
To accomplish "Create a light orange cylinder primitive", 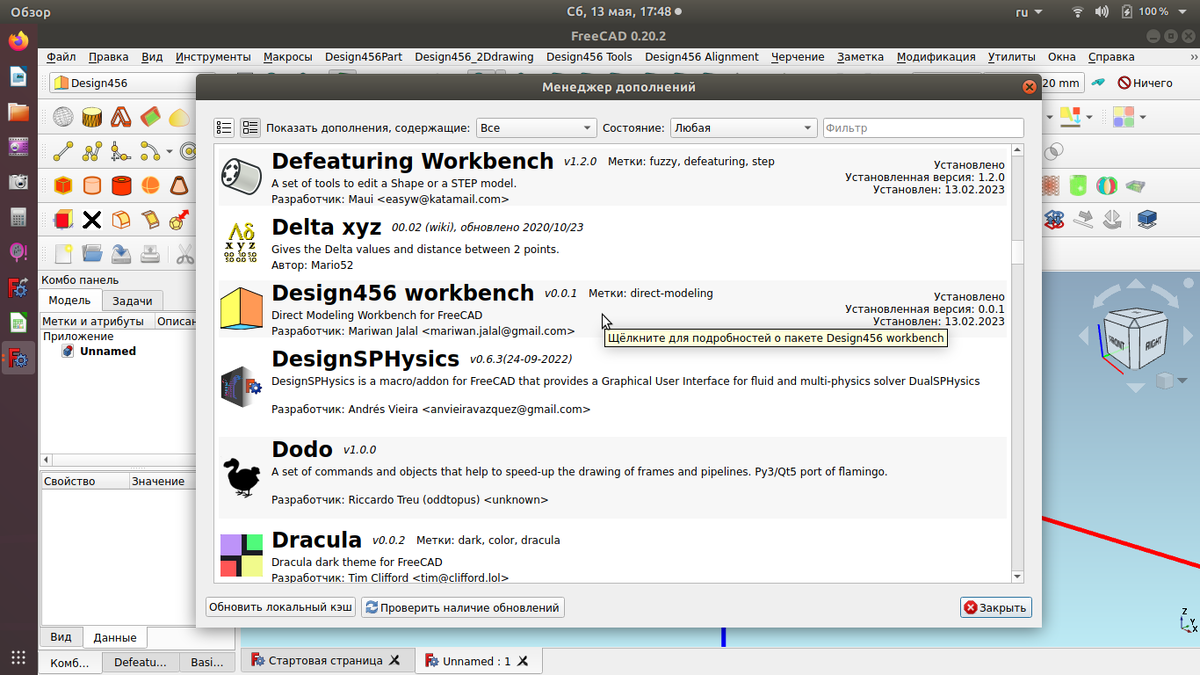I will point(92,185).
